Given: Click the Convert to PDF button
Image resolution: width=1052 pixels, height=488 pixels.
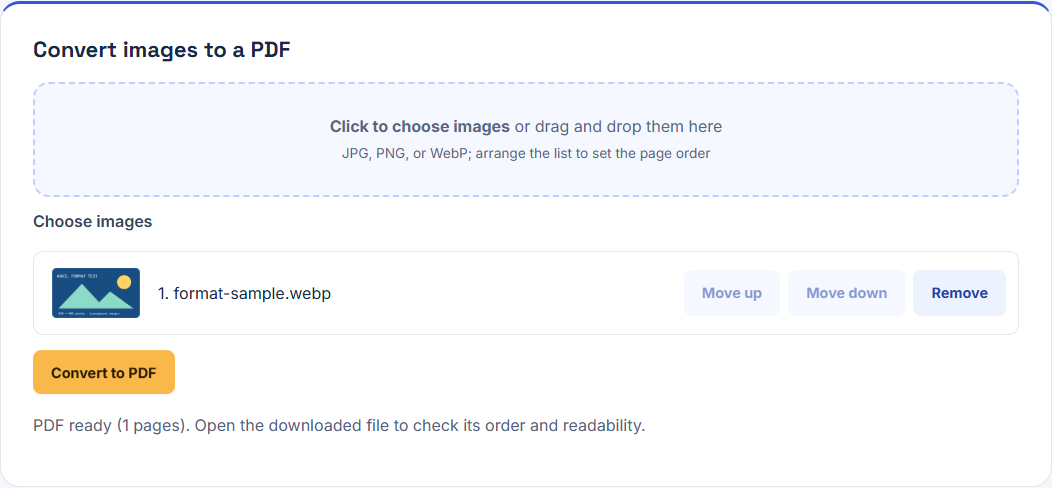Looking at the screenshot, I should tap(104, 373).
